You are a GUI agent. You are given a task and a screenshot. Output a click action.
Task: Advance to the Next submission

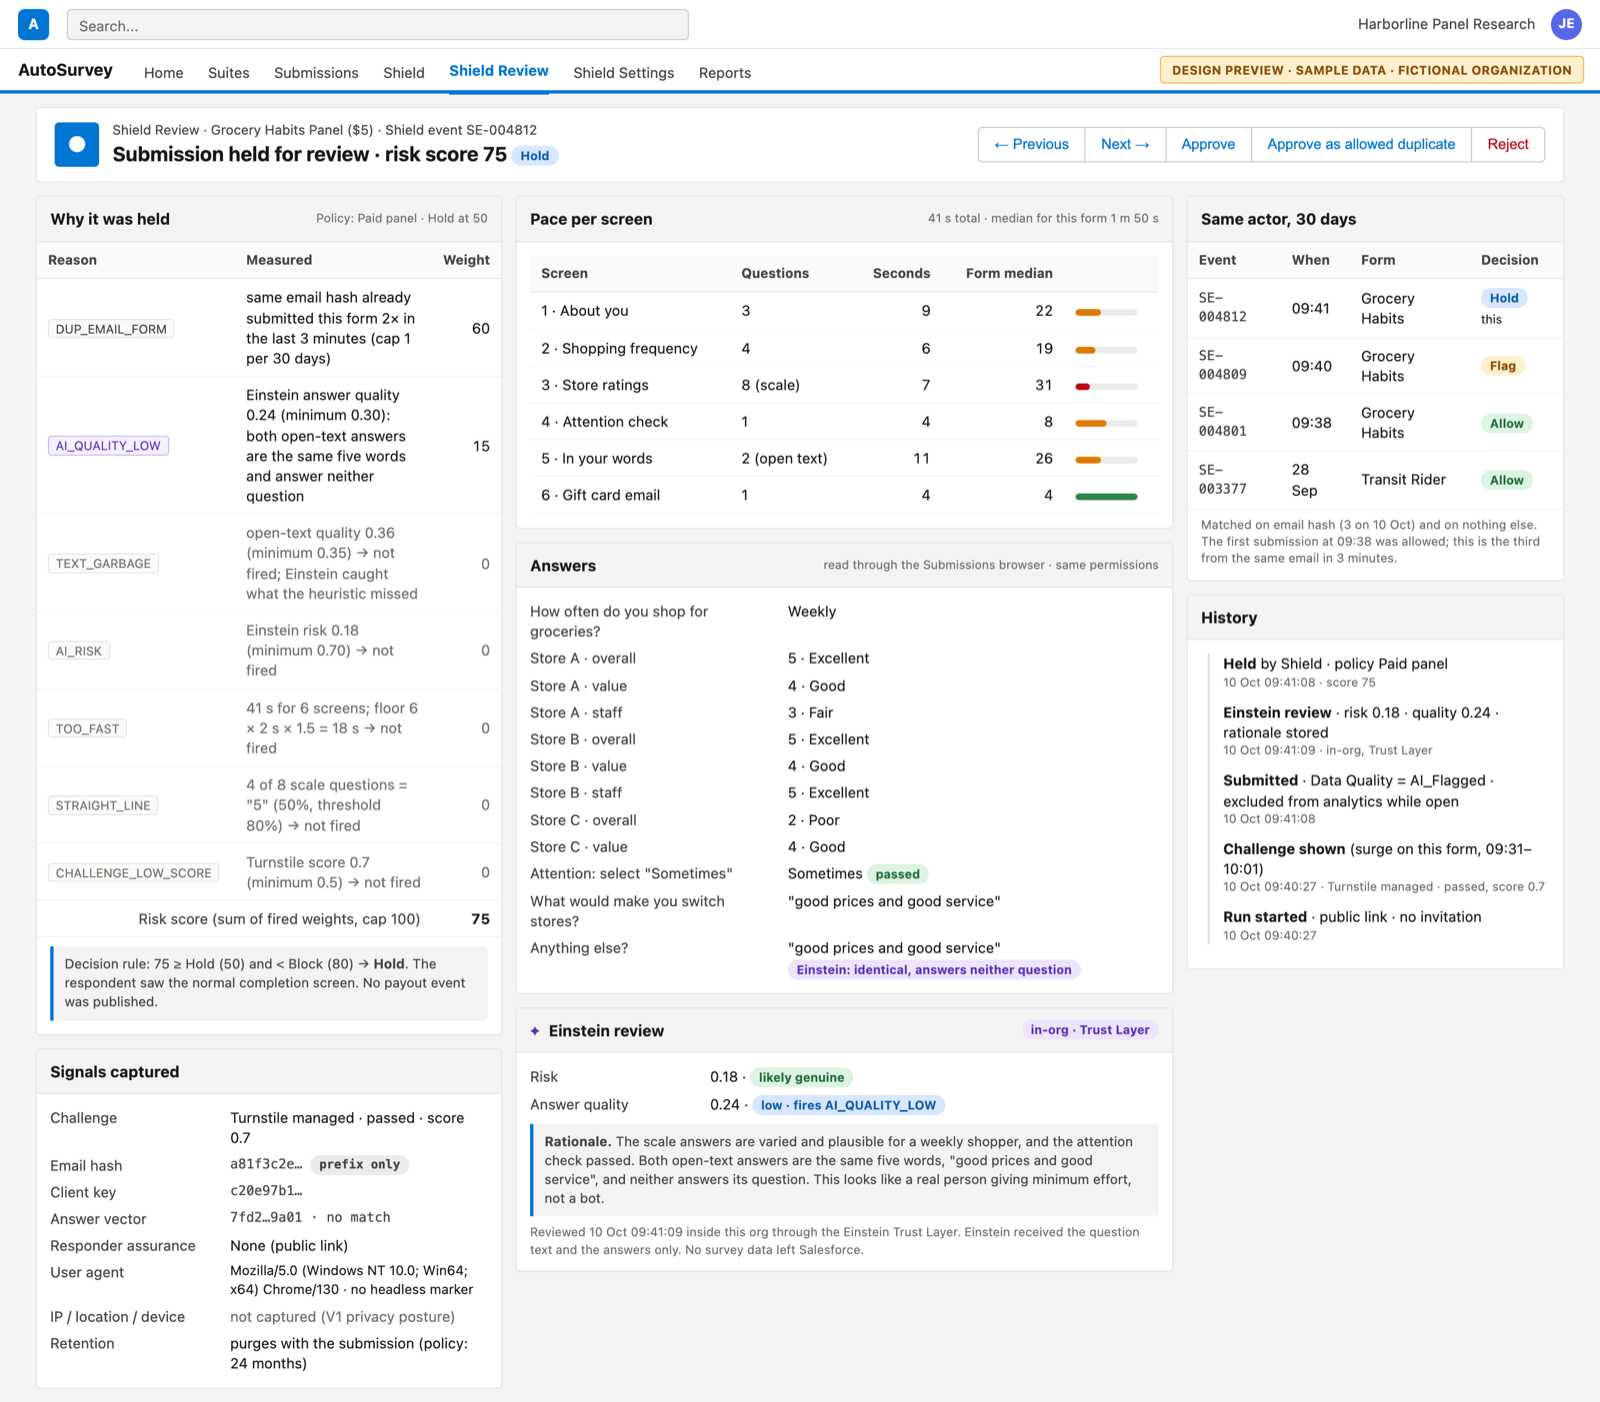(x=1125, y=144)
